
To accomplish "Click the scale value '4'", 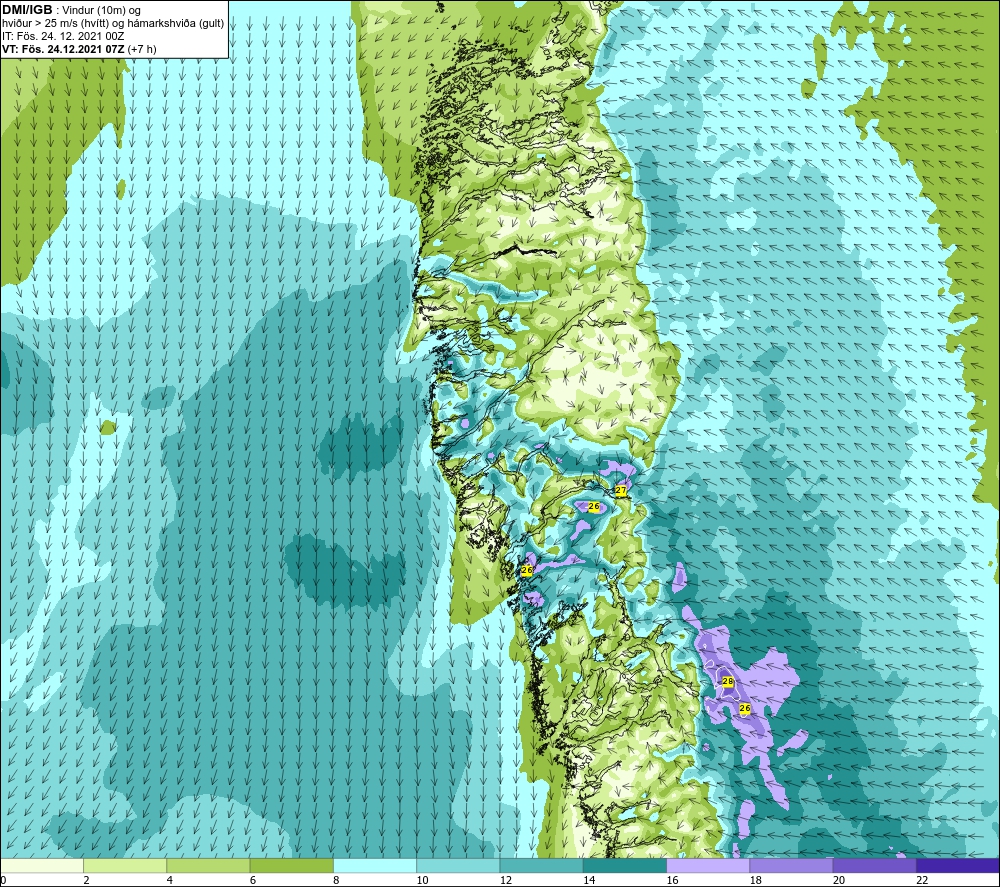I will pyautogui.click(x=170, y=880).
